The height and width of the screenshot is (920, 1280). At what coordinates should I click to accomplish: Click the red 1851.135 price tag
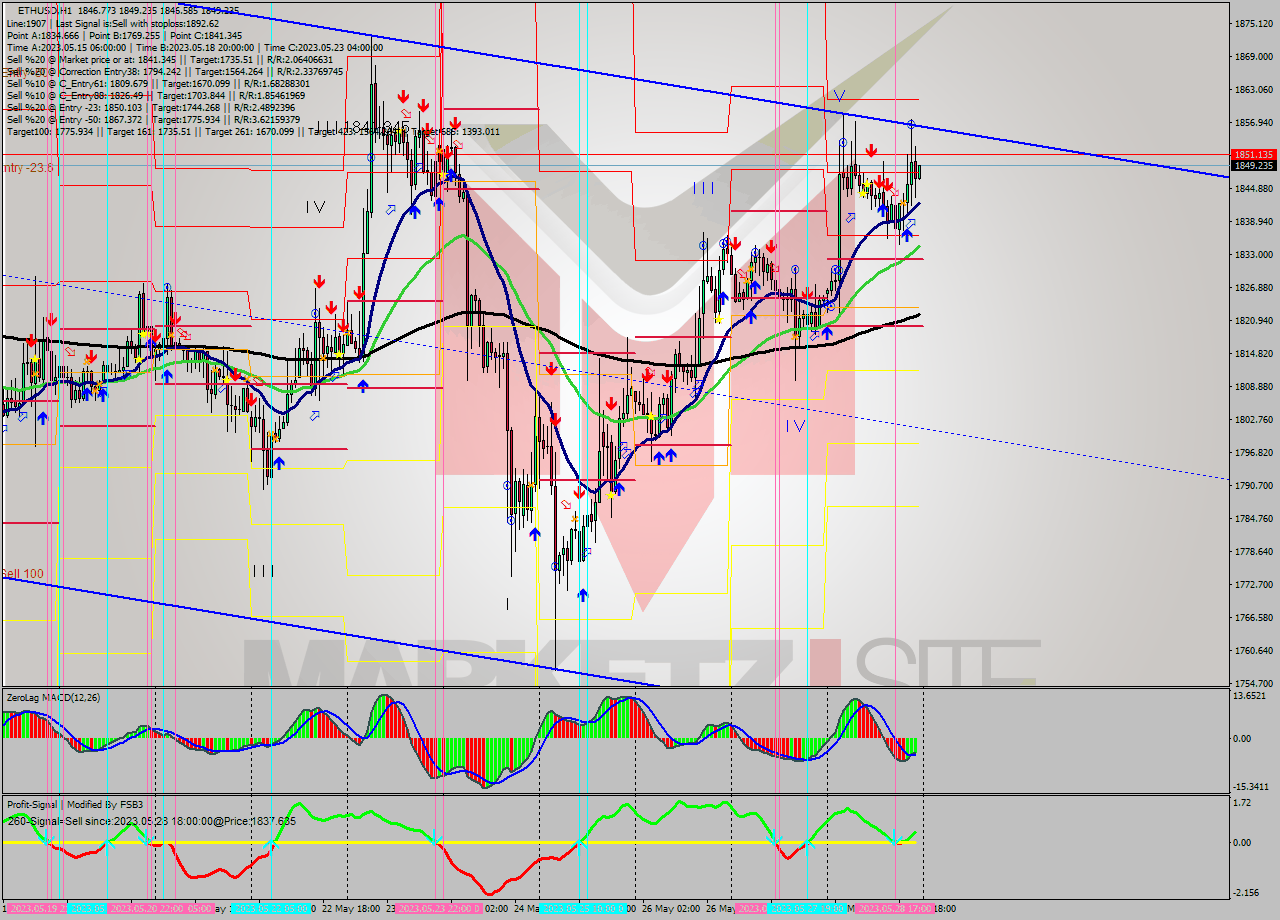click(x=1254, y=155)
